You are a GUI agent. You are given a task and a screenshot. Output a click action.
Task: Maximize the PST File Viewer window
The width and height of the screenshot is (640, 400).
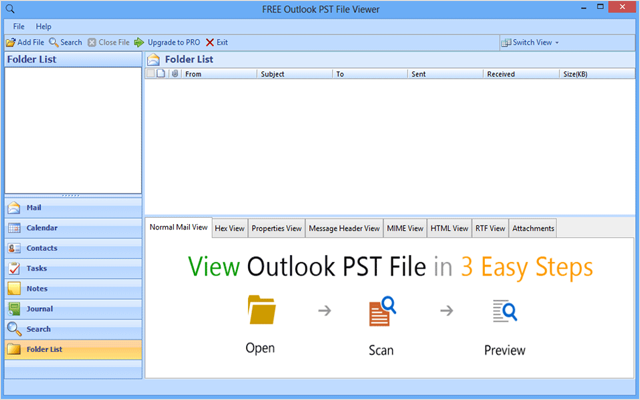tap(600, 7)
